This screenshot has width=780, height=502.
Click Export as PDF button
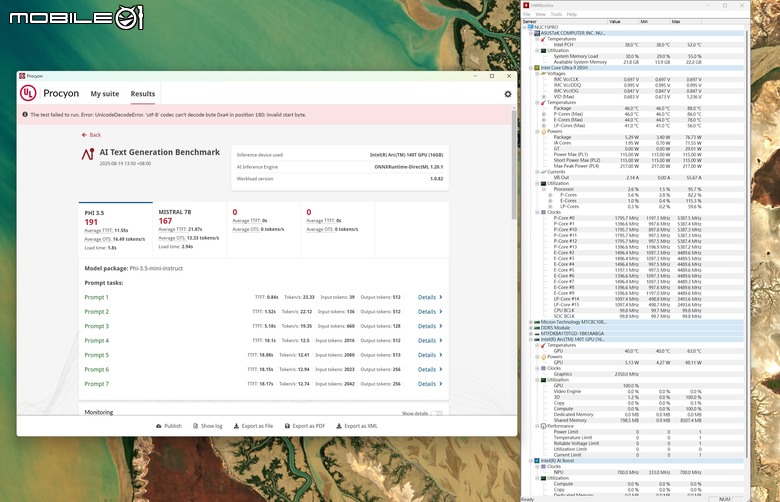[304, 426]
